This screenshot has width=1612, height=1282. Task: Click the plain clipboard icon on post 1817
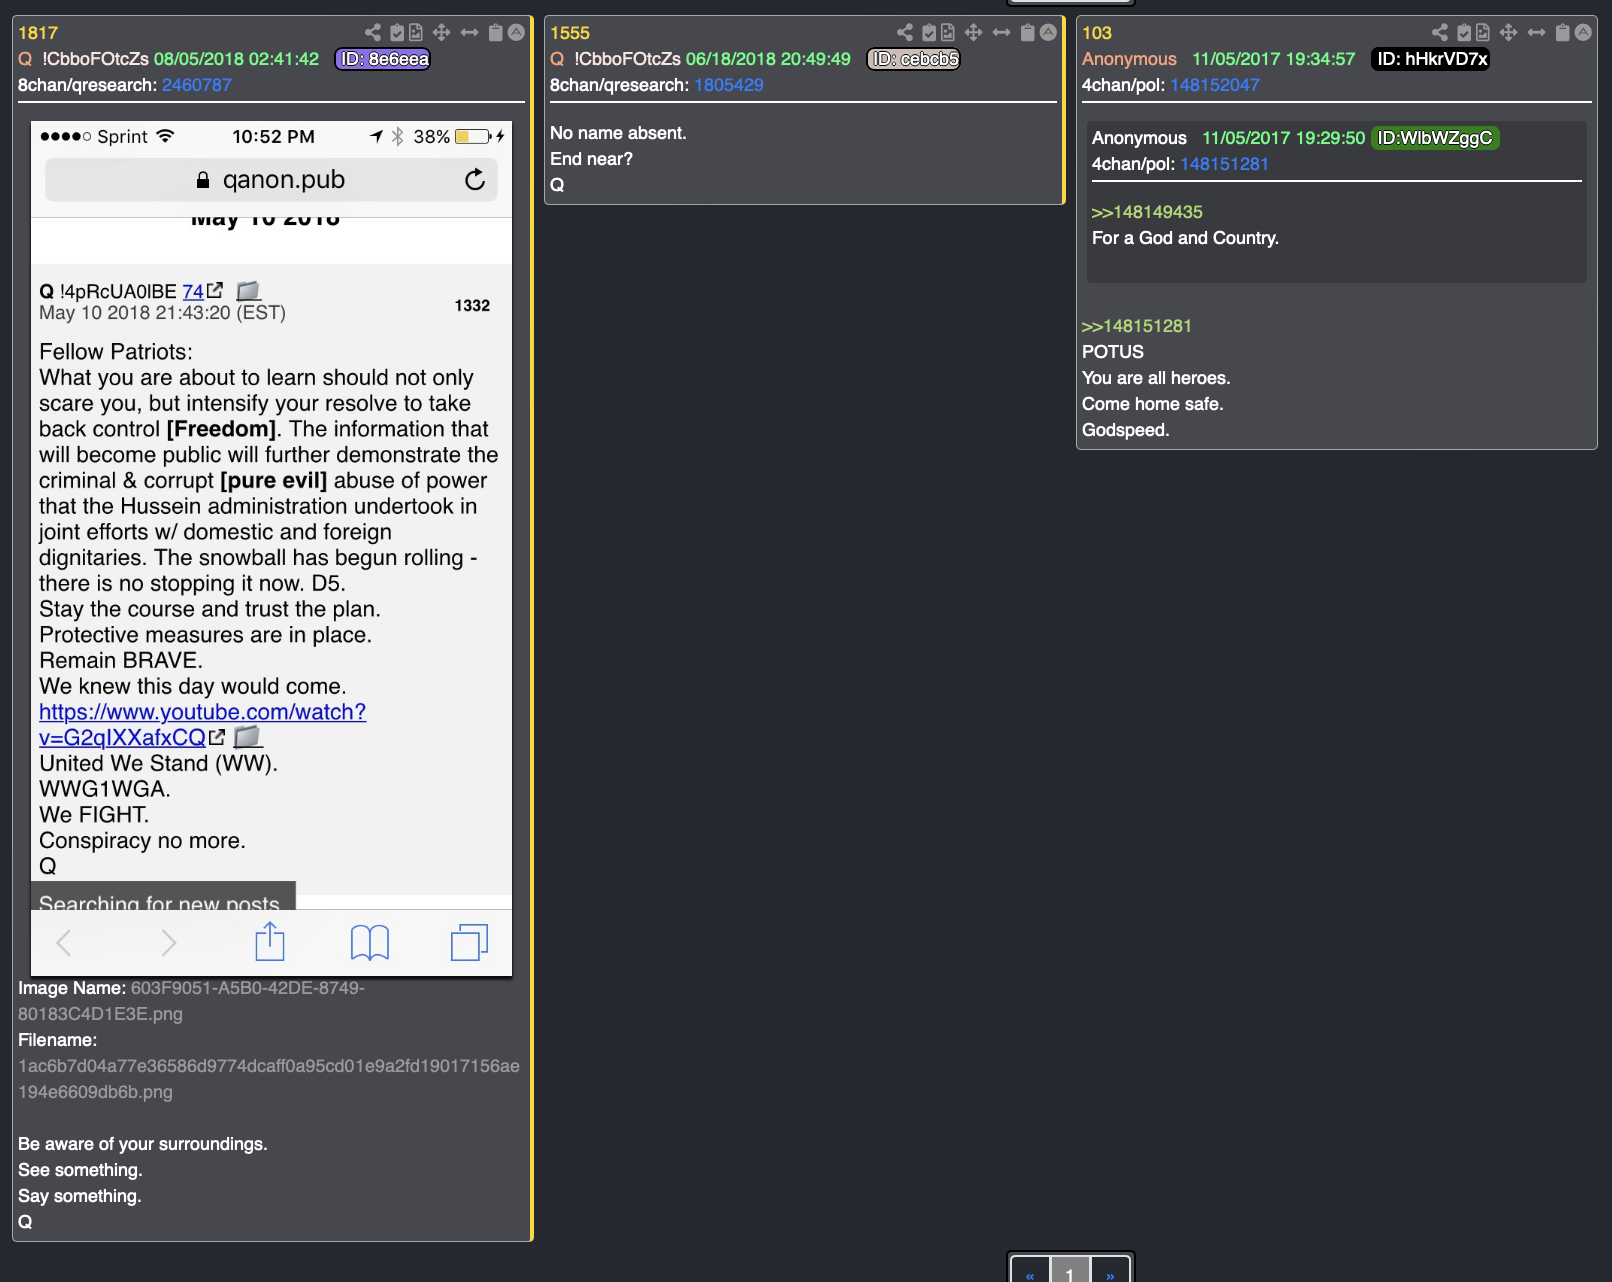click(x=495, y=32)
